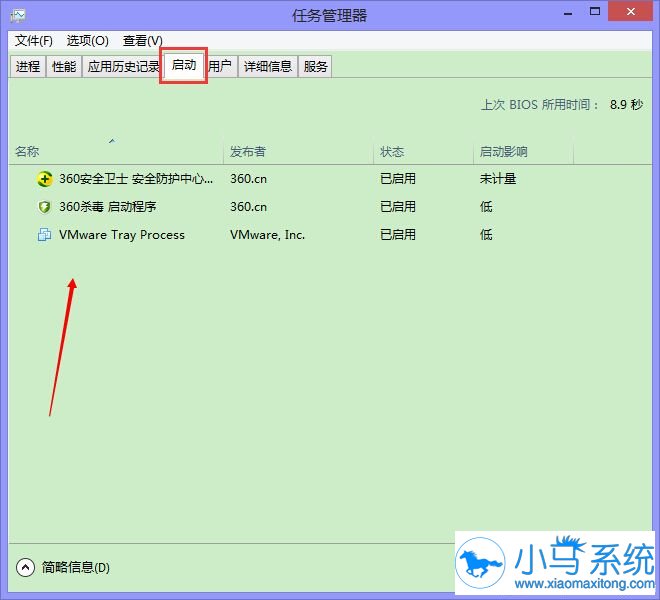The width and height of the screenshot is (660, 600).
Task: Click the 简略信息(D) label
Action: click(76, 567)
